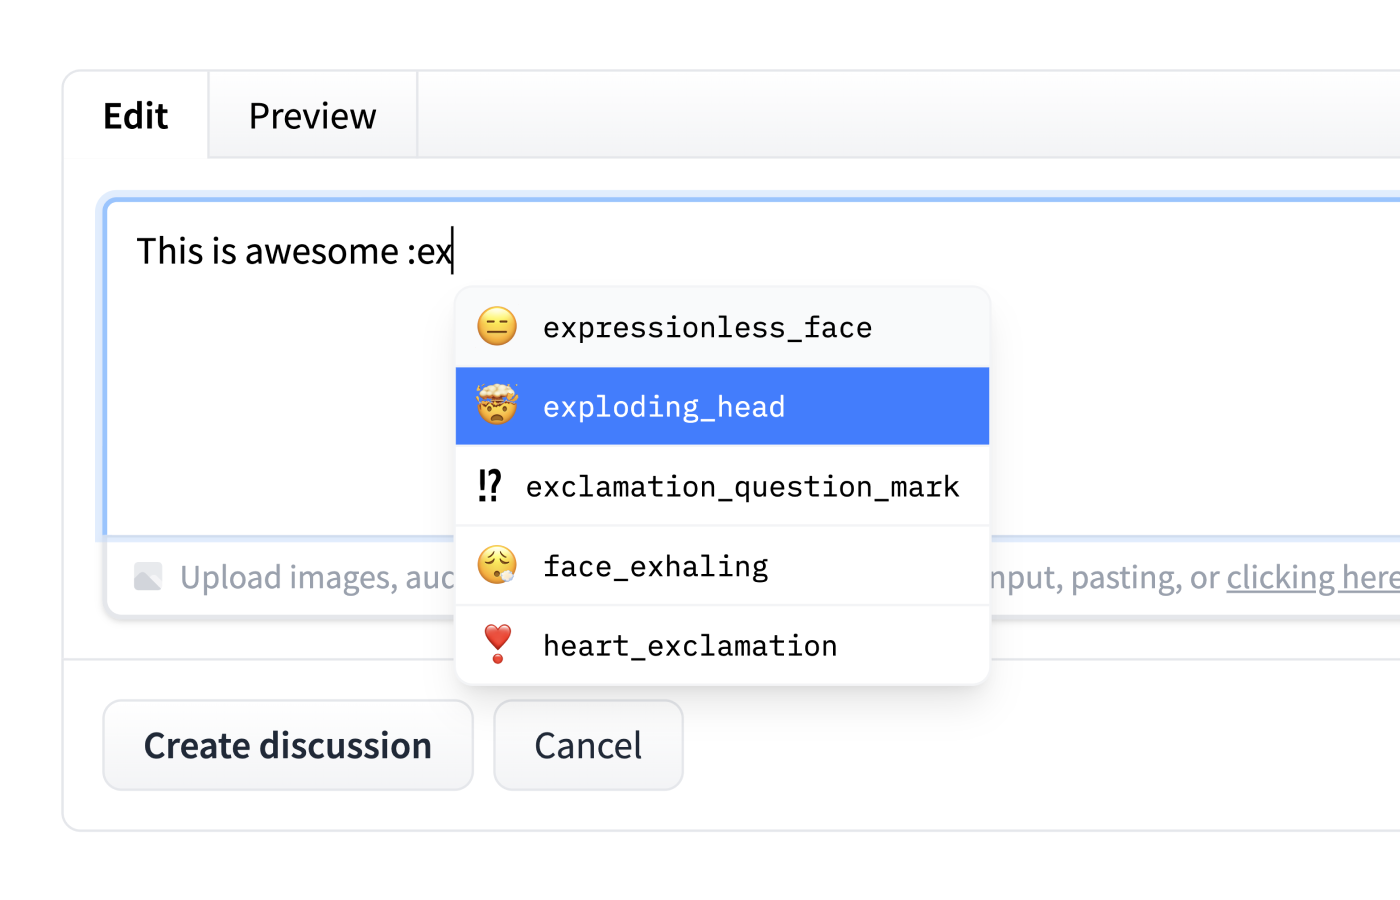Click the exclamation question mark symbol icon
1400x900 pixels.
tap(489, 486)
